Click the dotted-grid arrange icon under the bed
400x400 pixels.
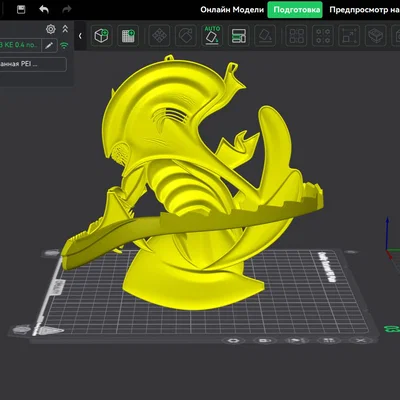click(328, 340)
